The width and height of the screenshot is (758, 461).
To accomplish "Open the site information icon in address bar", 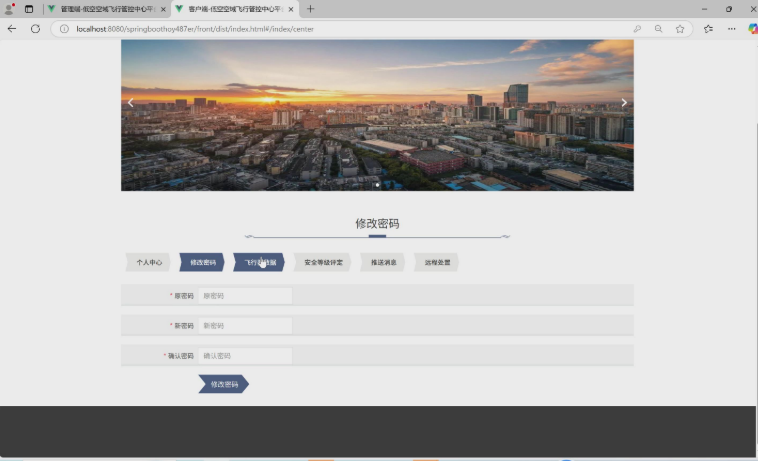I will point(64,29).
